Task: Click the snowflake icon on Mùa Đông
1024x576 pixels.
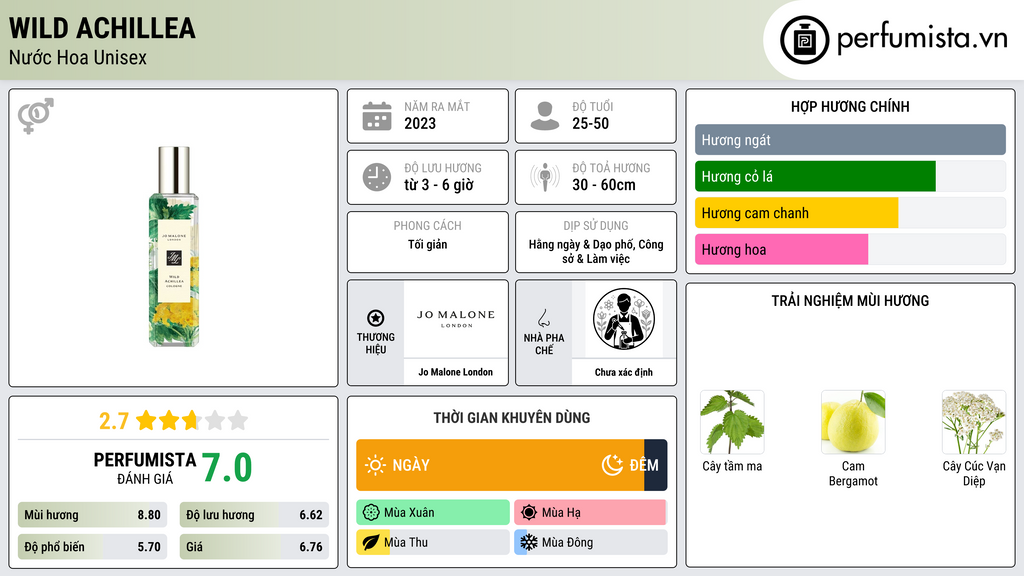Action: click(529, 542)
